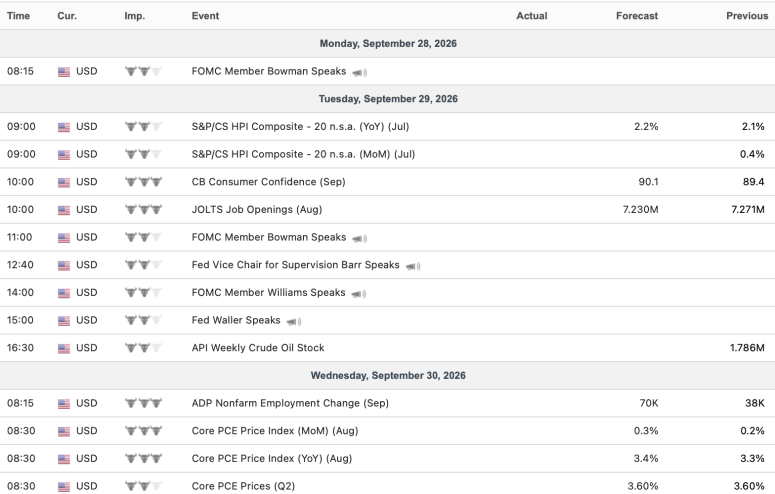Open ADP Nonfarm Employment Change (Sep) event
775x494 pixels.
click(290, 404)
